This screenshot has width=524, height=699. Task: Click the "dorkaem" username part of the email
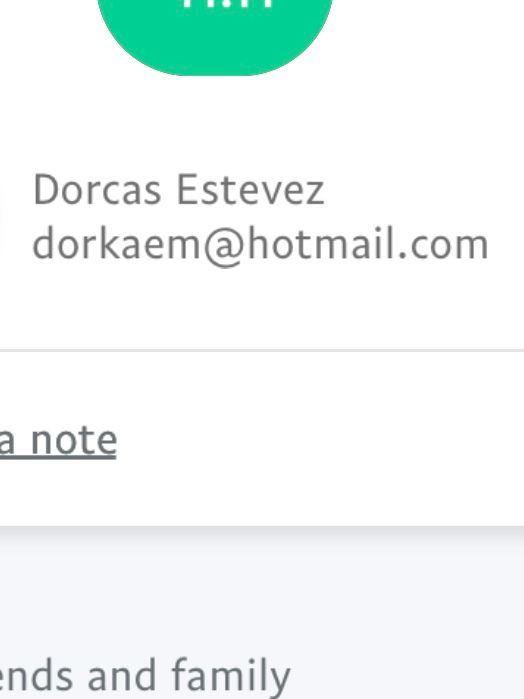point(117,244)
